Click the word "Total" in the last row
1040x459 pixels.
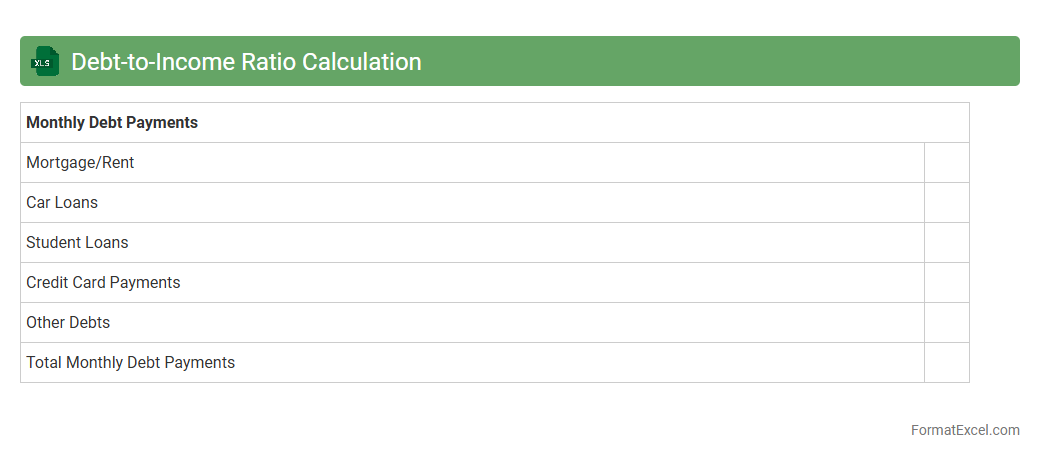pos(44,363)
